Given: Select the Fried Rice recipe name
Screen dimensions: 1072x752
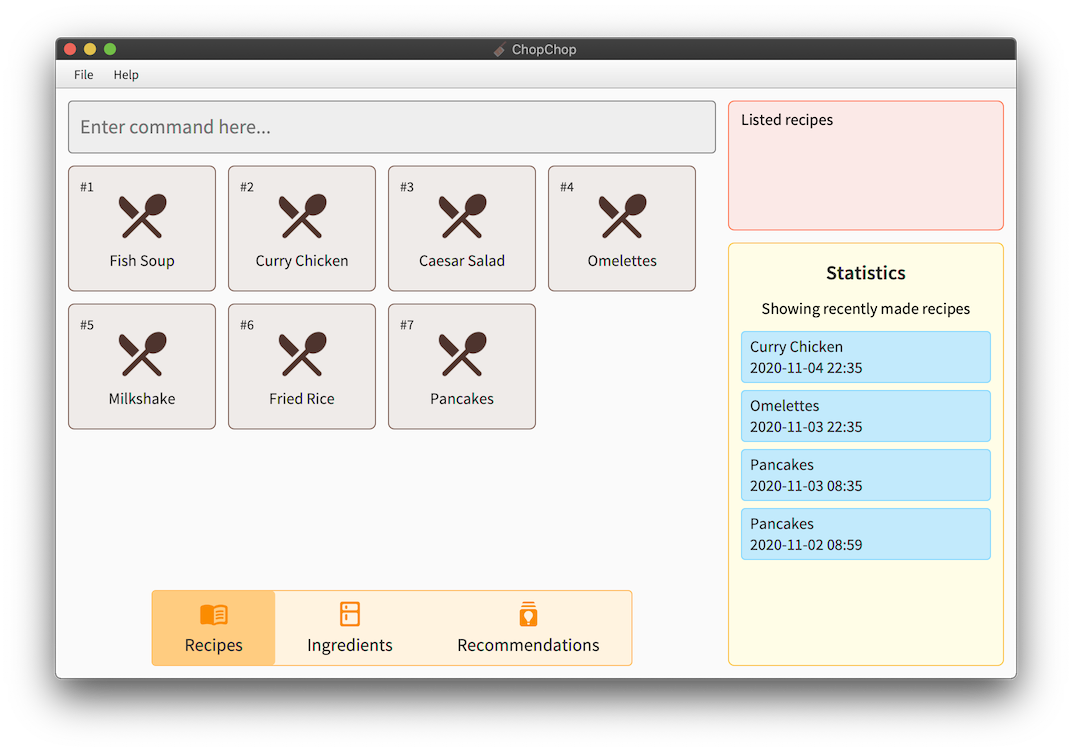Looking at the screenshot, I should click(x=302, y=399).
